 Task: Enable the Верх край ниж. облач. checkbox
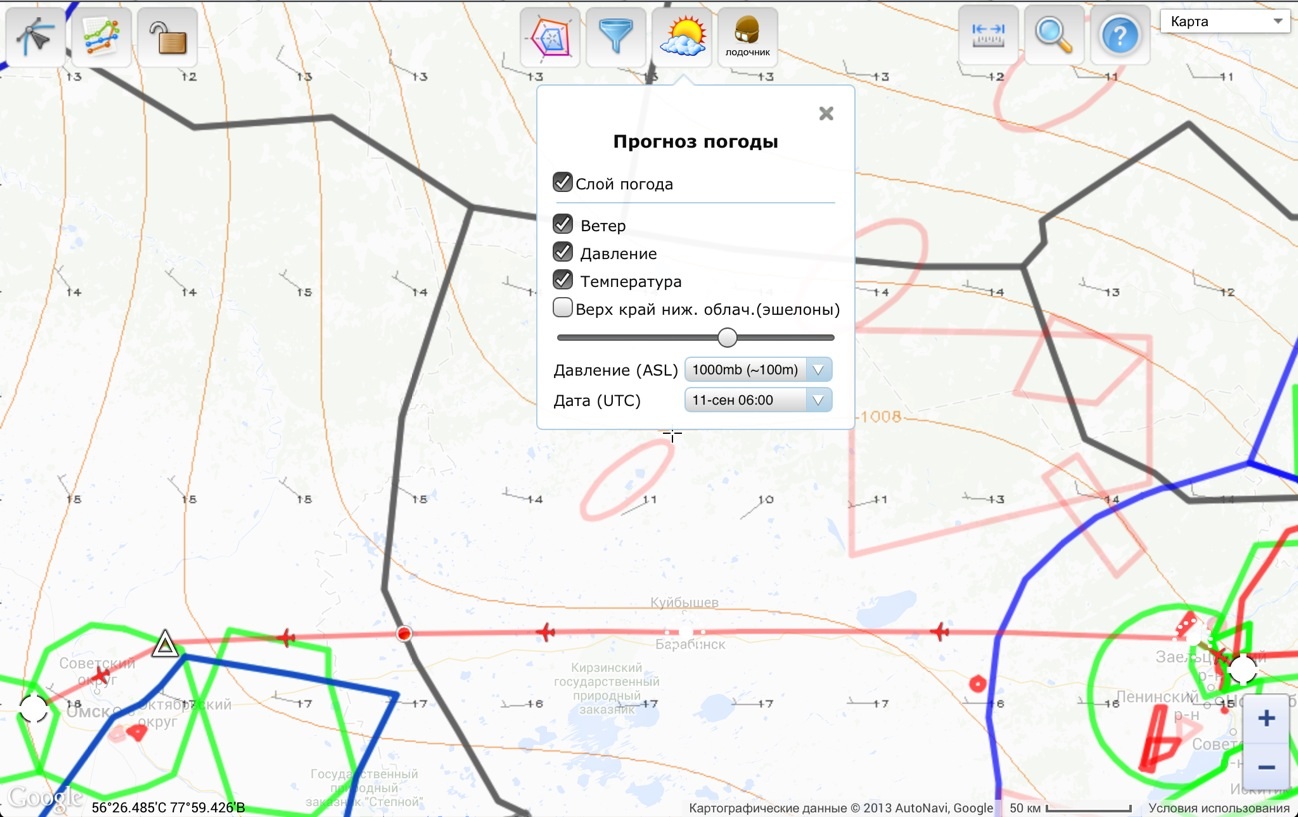pos(563,308)
